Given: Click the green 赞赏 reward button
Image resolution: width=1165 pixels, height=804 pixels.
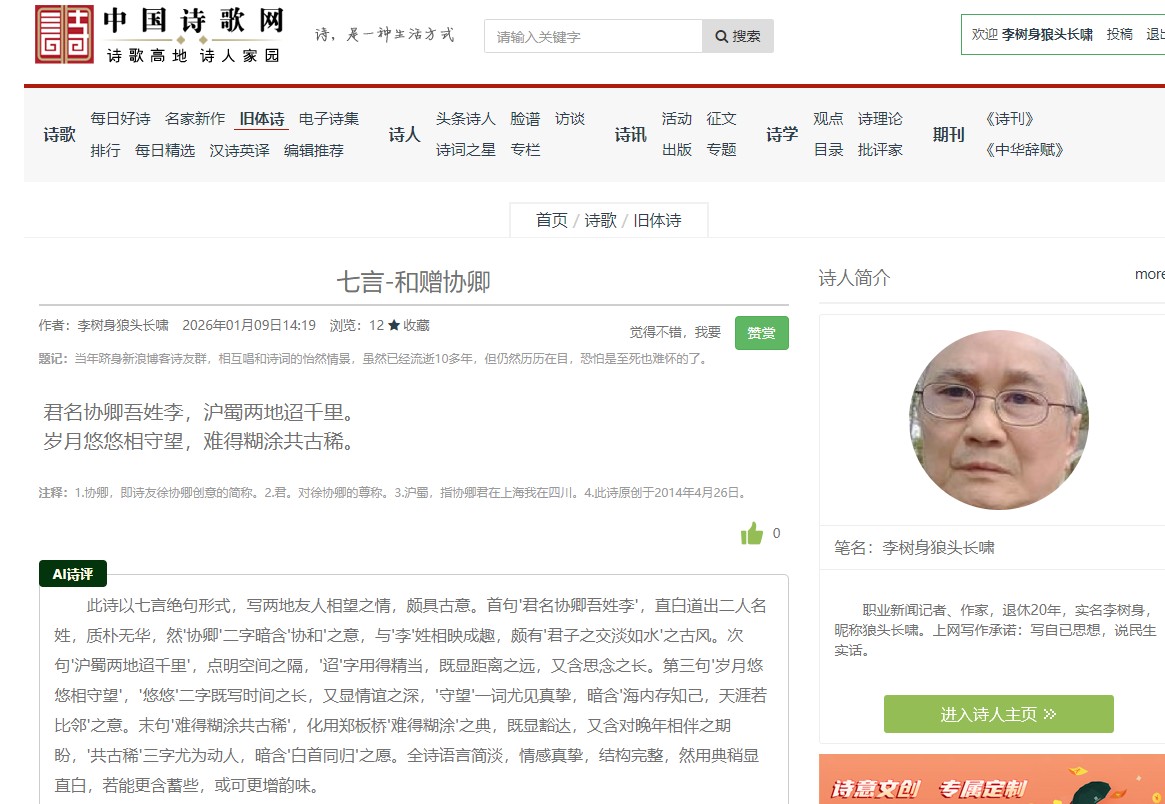Looking at the screenshot, I should click(x=761, y=333).
